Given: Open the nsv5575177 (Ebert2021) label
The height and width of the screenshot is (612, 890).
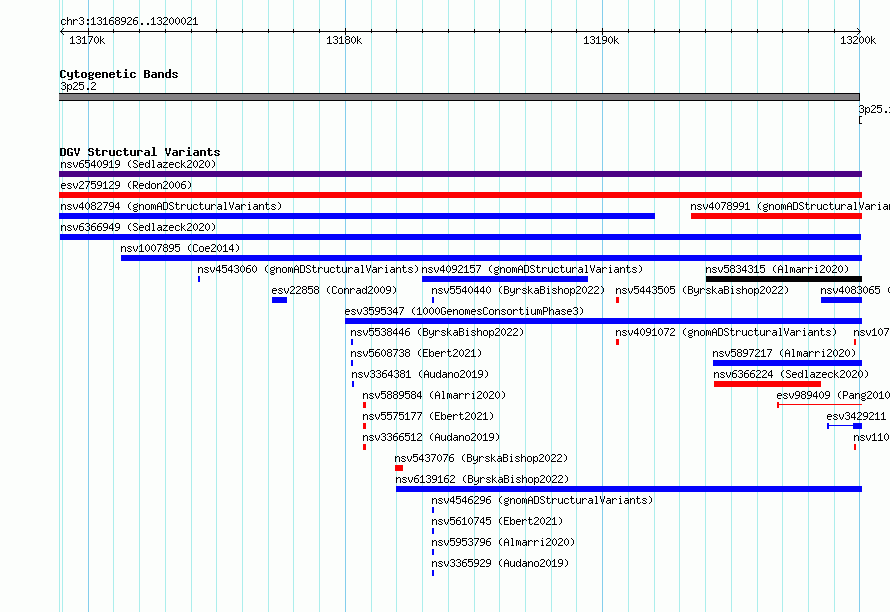Looking at the screenshot, I should point(428,416).
